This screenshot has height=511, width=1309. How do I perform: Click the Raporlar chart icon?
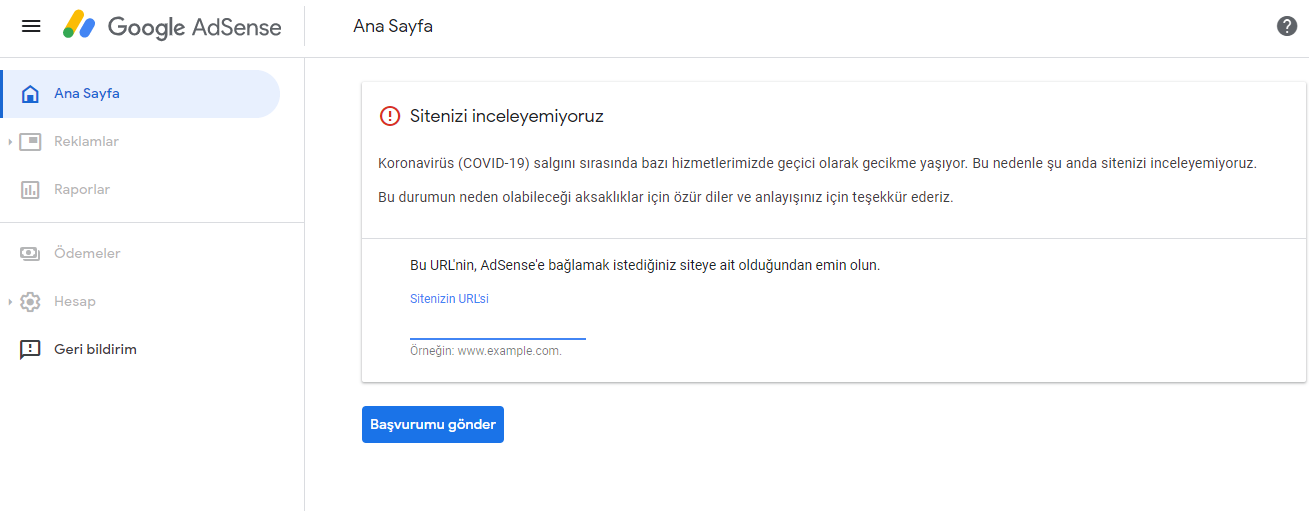tap(31, 190)
